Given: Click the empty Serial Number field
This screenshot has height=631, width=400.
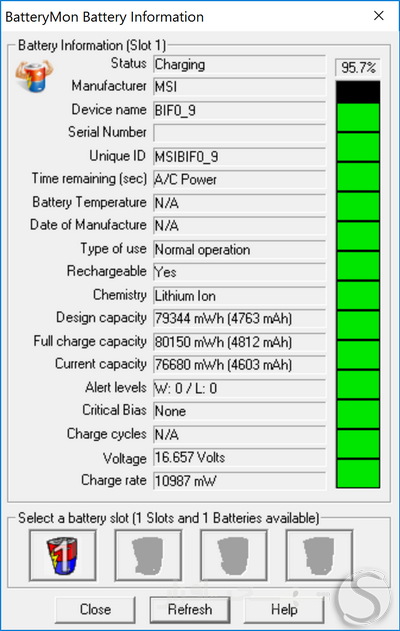Looking at the screenshot, I should tap(239, 133).
